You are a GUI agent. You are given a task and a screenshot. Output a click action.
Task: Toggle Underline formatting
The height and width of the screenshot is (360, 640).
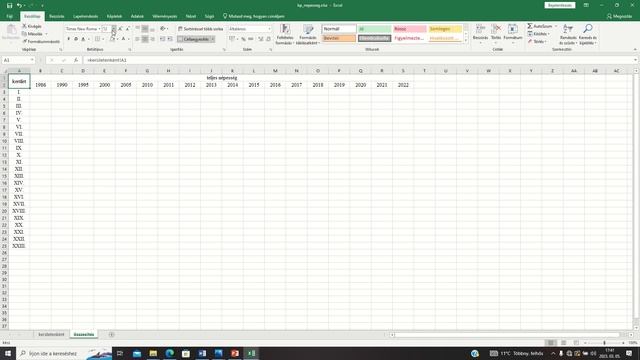(83, 39)
